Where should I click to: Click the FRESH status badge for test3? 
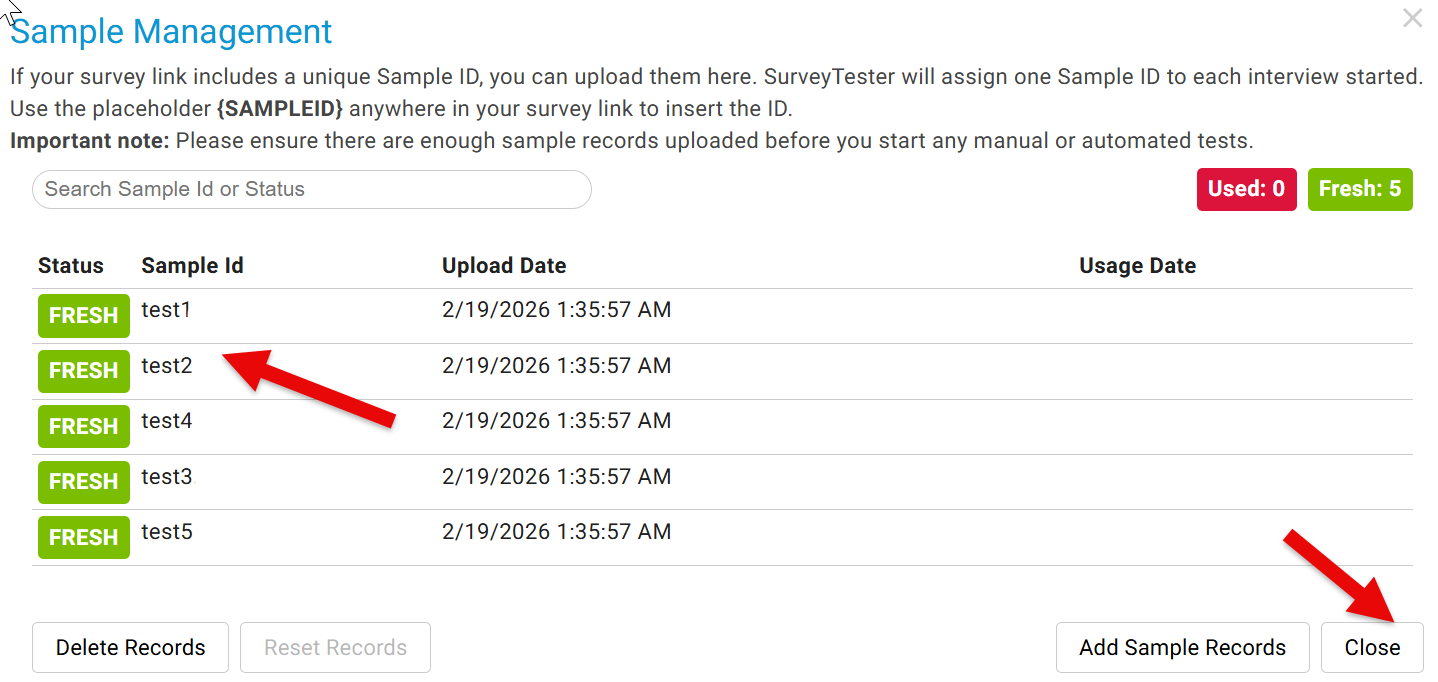click(x=83, y=482)
